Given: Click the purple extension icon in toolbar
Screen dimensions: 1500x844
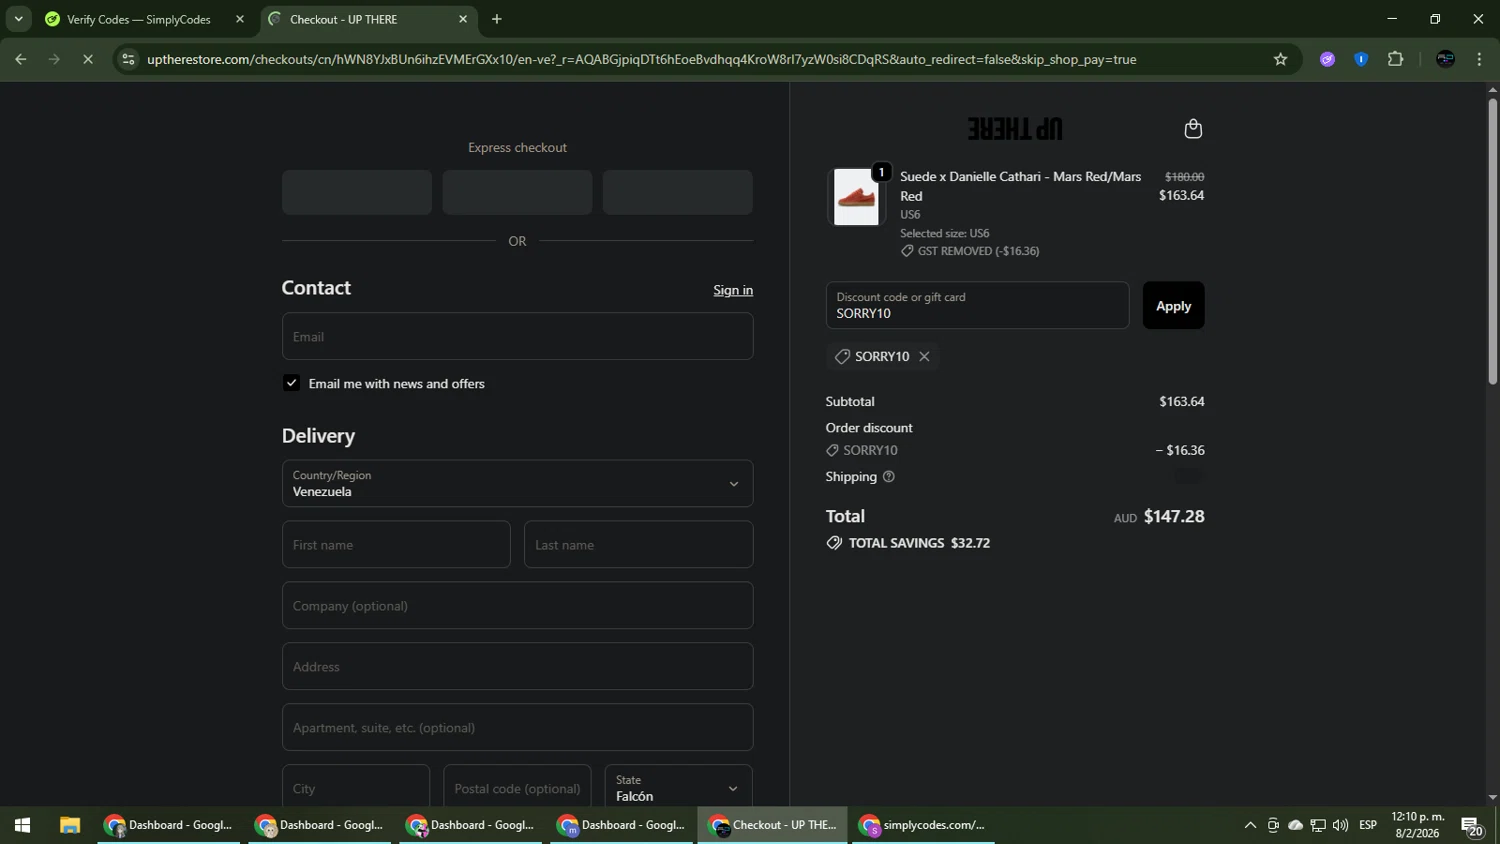Looking at the screenshot, I should click(x=1327, y=59).
